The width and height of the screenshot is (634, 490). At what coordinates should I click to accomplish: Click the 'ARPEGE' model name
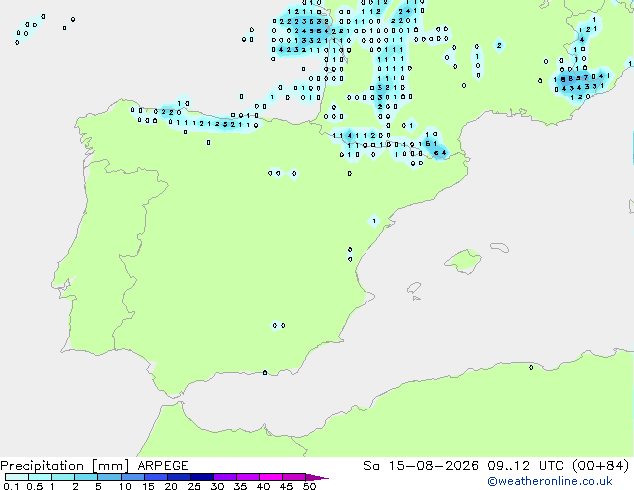163,466
